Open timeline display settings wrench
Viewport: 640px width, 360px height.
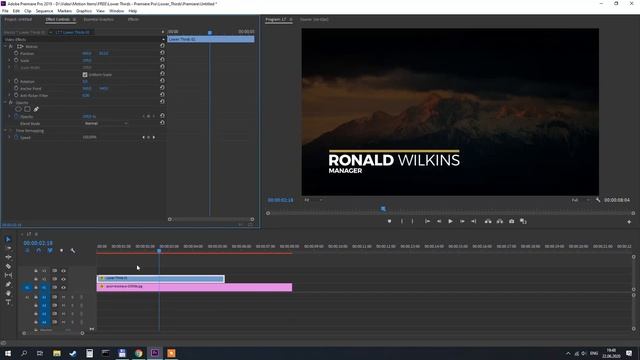coord(73,251)
